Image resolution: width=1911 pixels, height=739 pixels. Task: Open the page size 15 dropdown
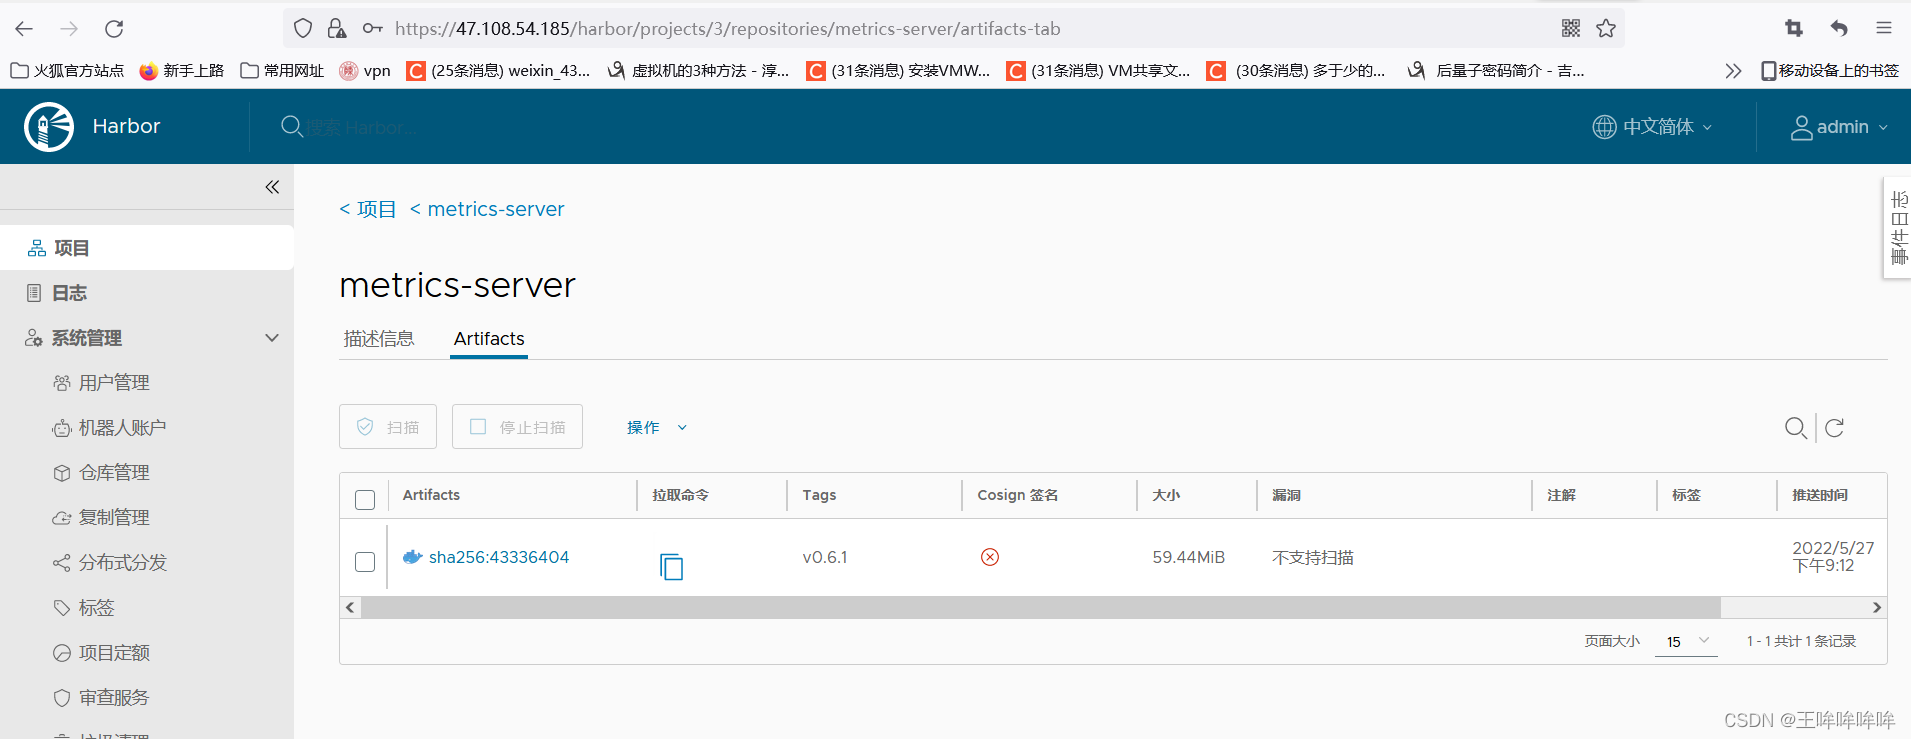[x=1686, y=641]
